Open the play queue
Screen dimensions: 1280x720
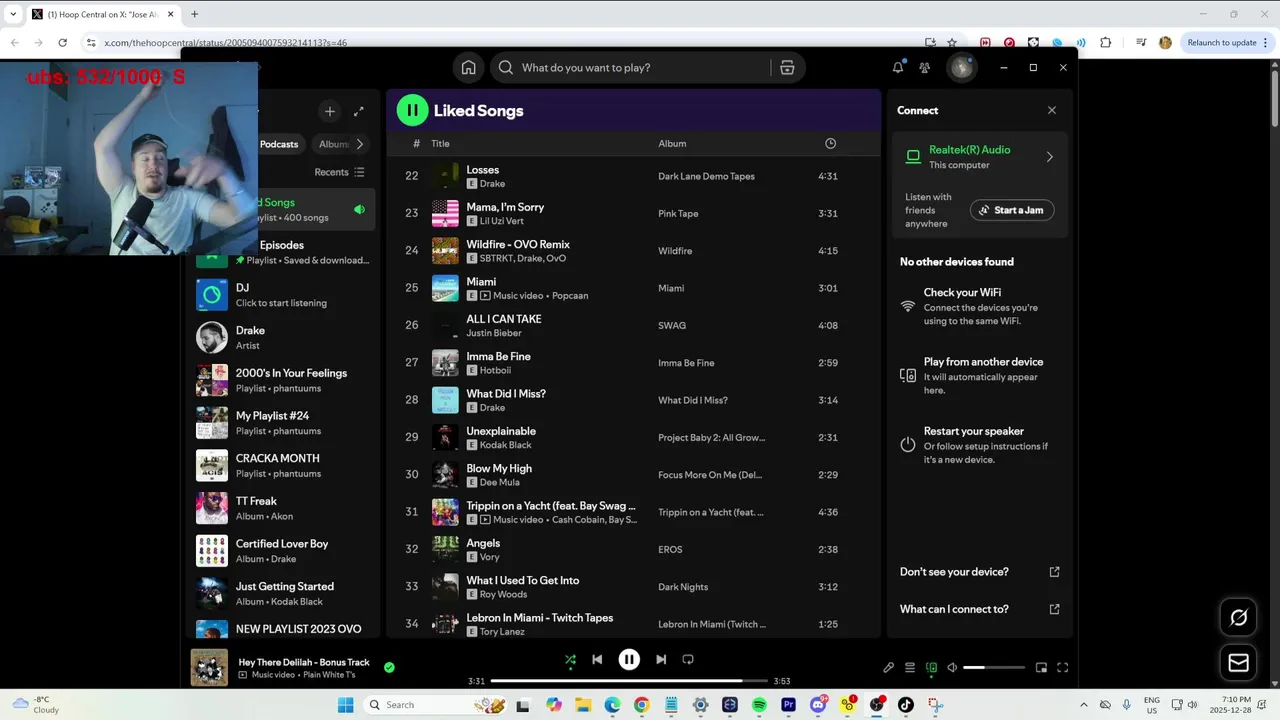click(910, 667)
